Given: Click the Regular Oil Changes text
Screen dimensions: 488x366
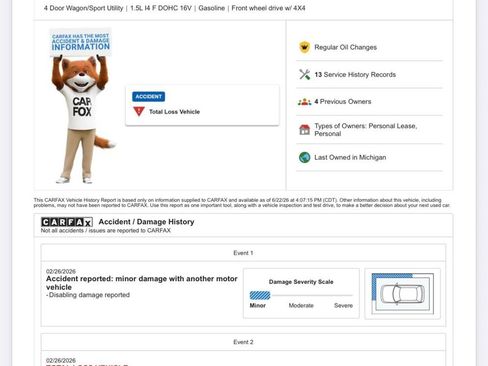Looking at the screenshot, I should click(x=345, y=47).
